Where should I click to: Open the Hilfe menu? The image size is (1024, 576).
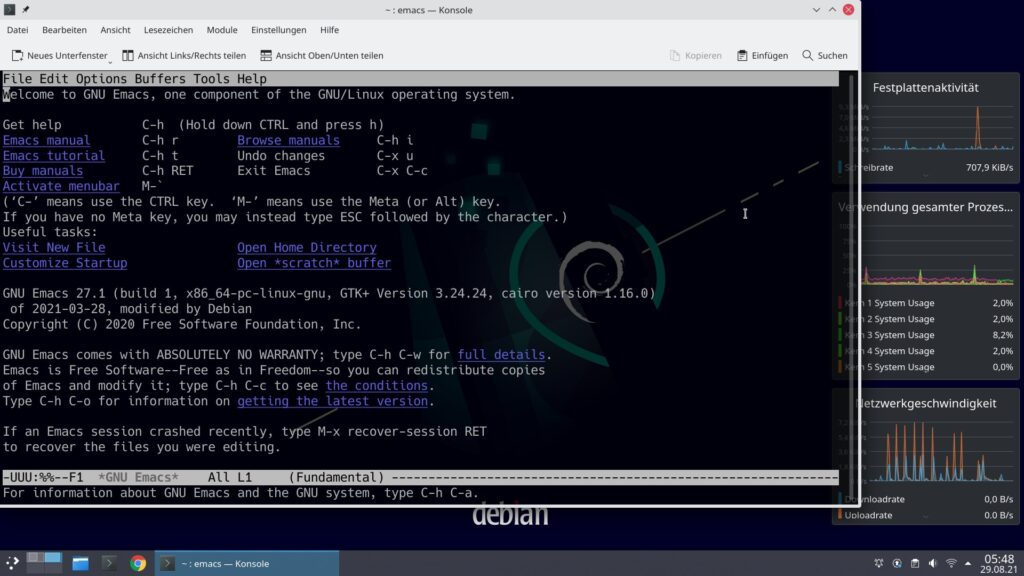pyautogui.click(x=329, y=30)
